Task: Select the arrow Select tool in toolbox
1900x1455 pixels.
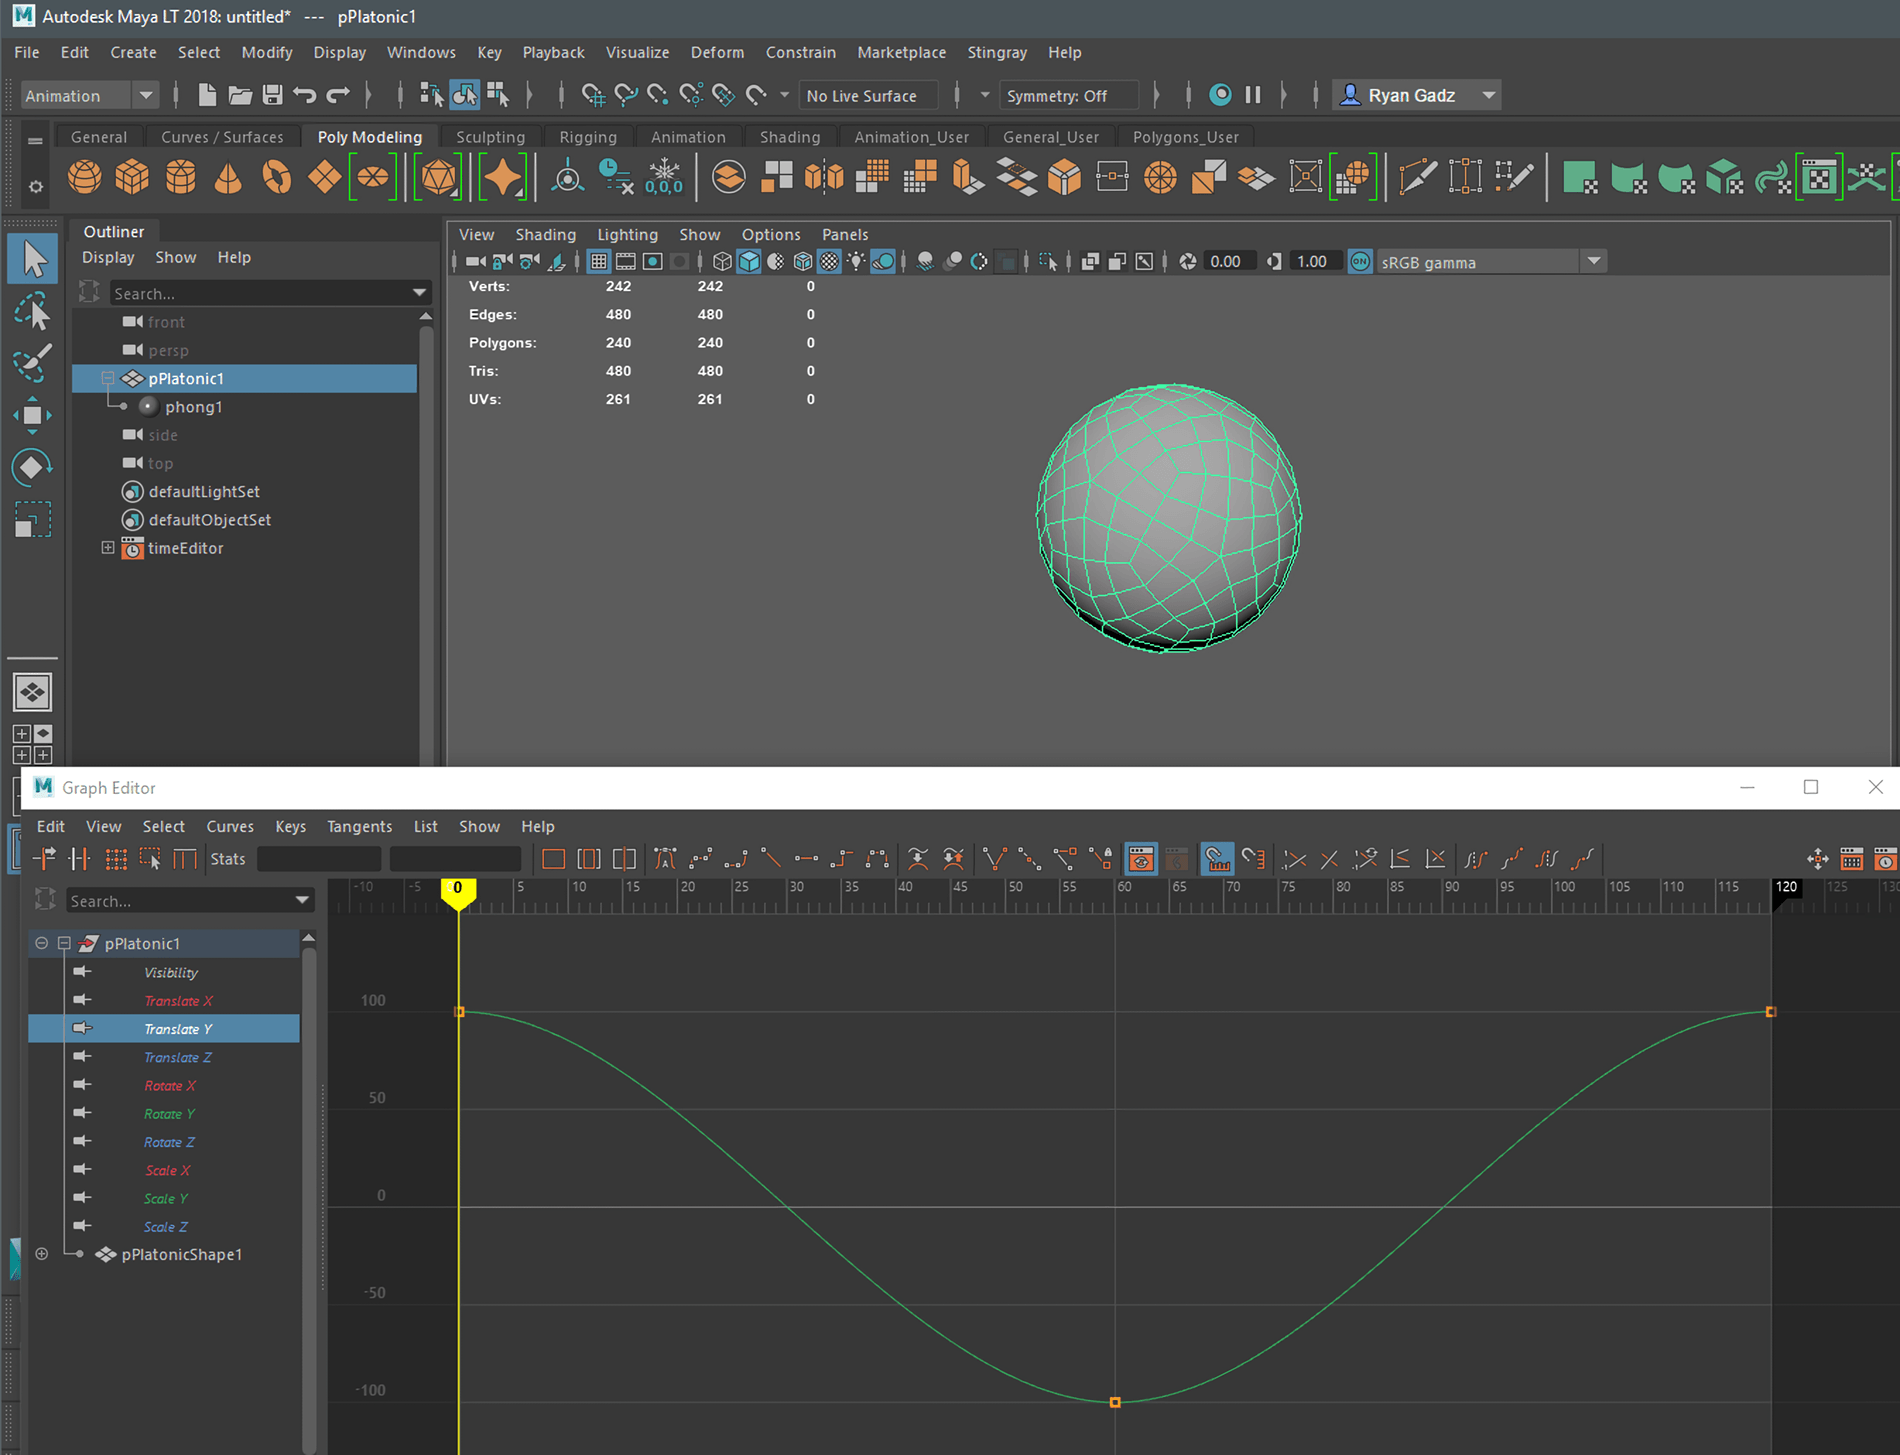Action: [33, 259]
